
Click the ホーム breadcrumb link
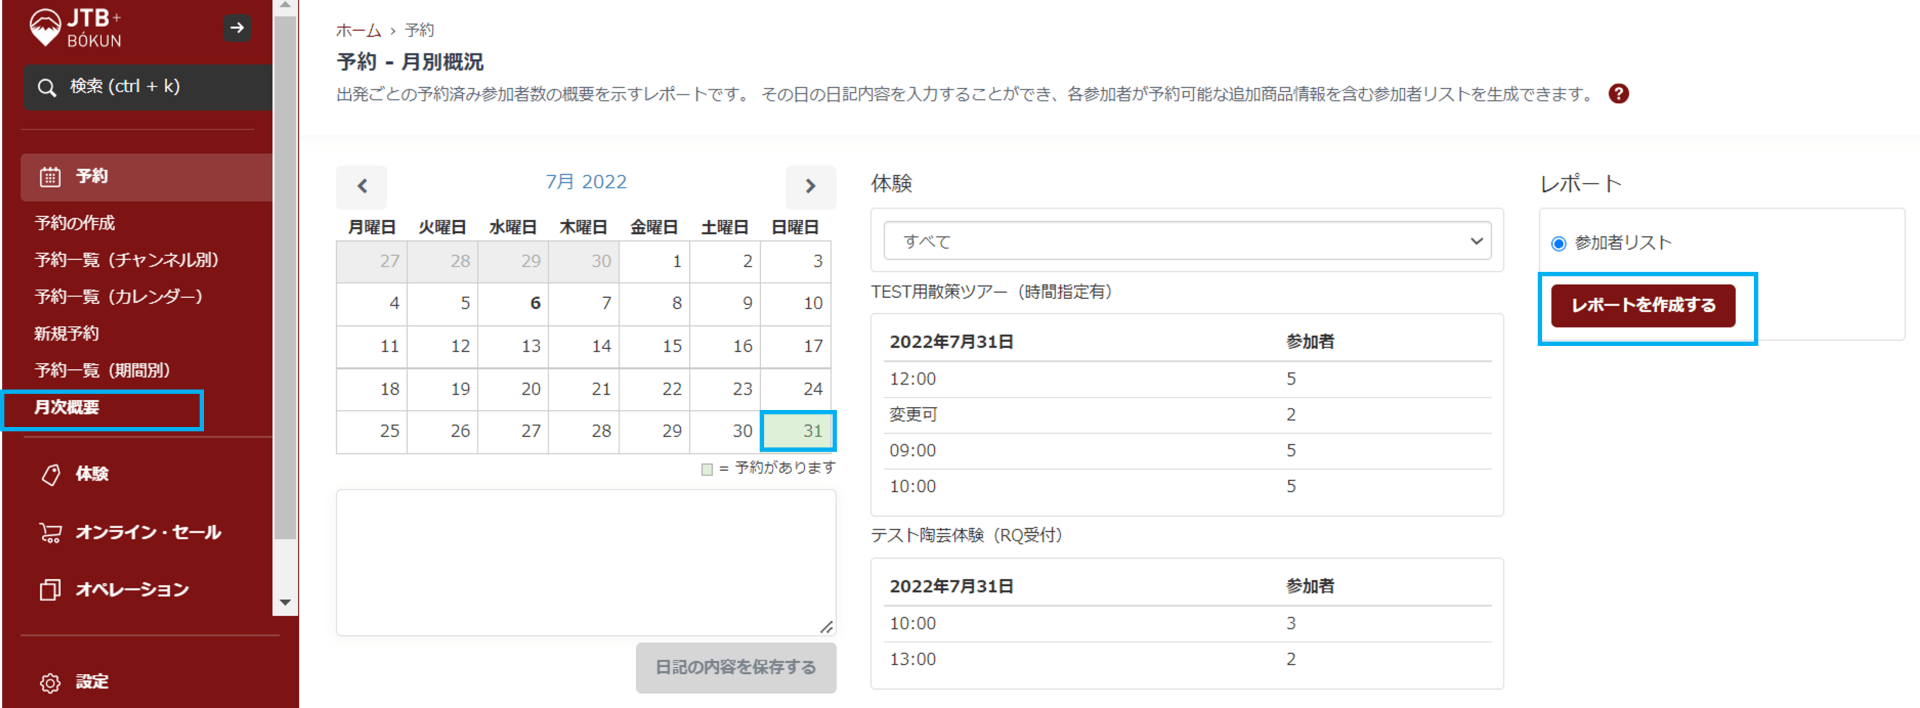click(358, 30)
